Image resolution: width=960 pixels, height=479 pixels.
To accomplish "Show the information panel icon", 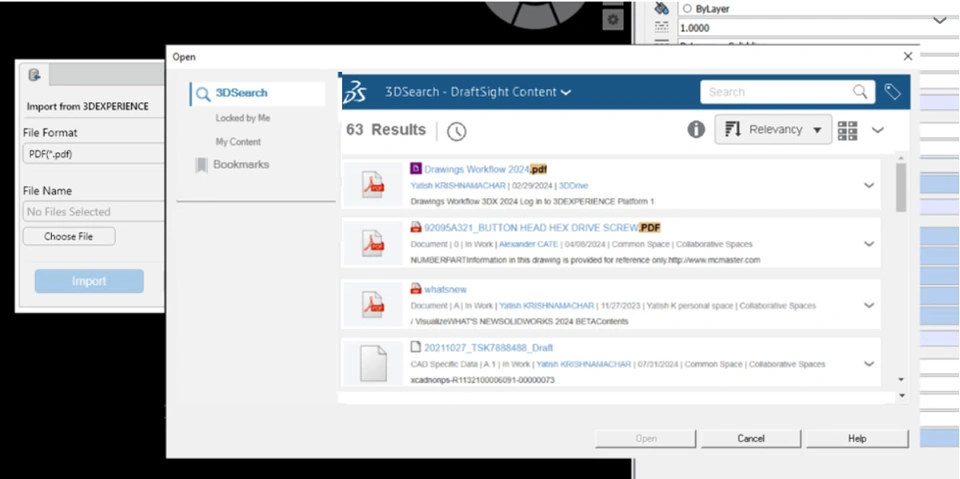I will [696, 129].
